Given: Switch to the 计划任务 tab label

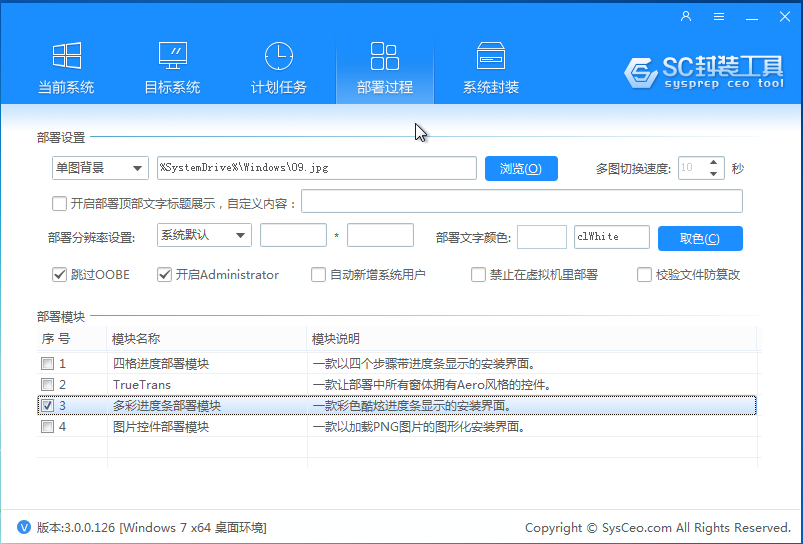Looking at the screenshot, I should point(279,87).
